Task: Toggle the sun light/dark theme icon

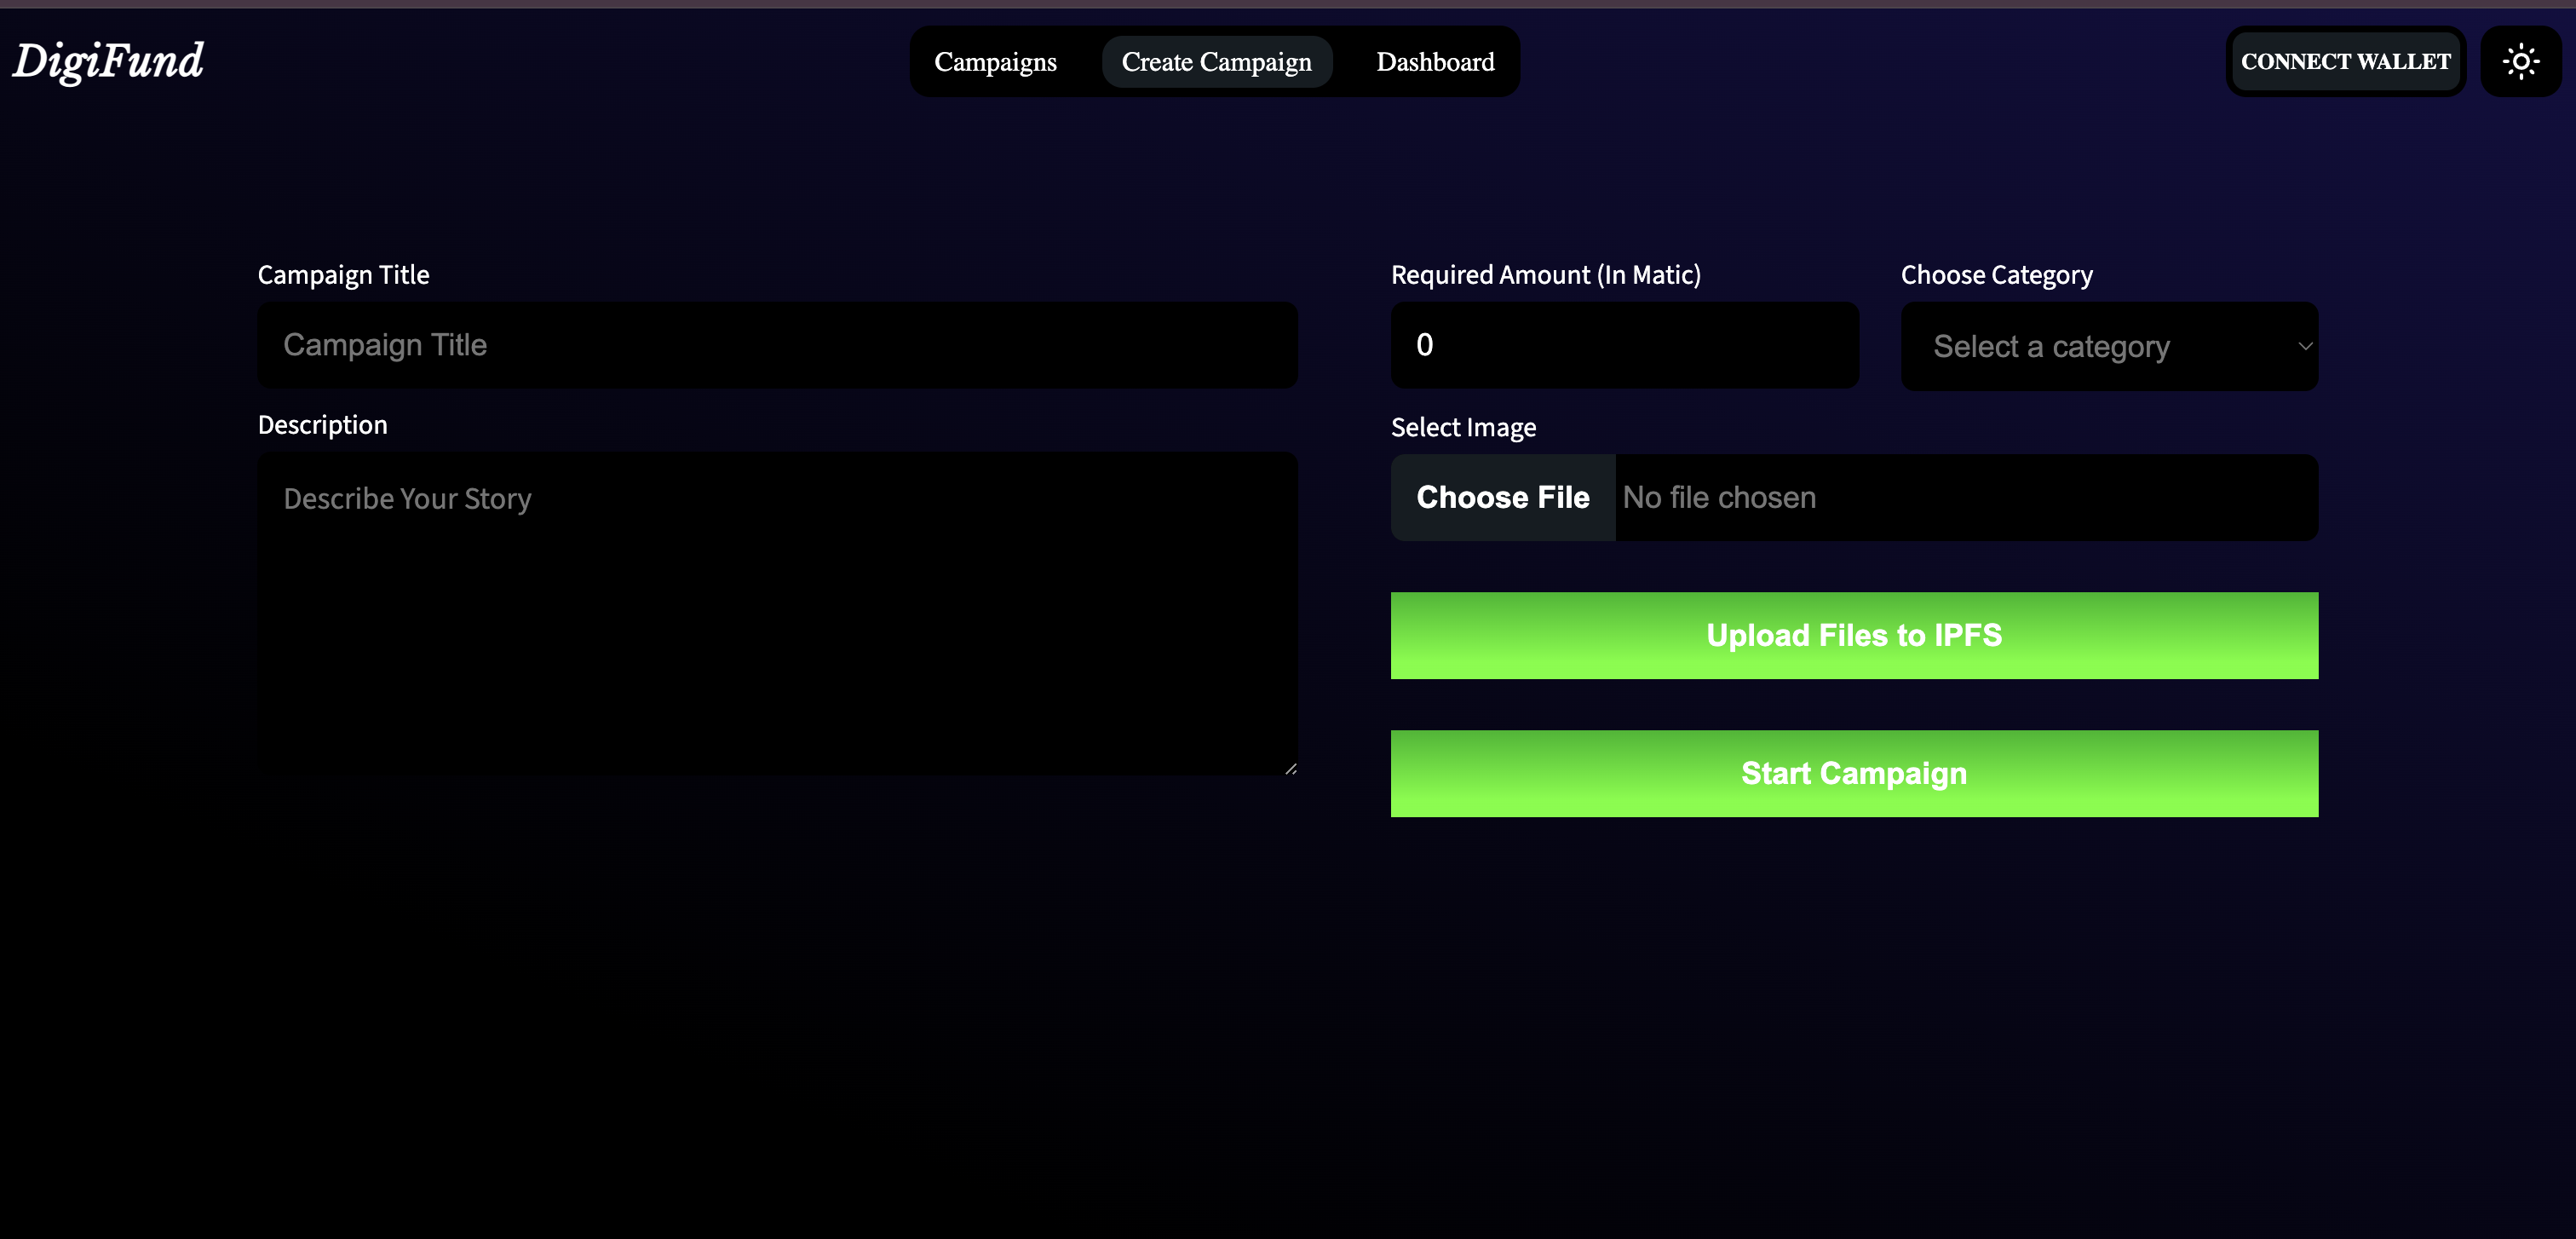Action: click(2520, 62)
